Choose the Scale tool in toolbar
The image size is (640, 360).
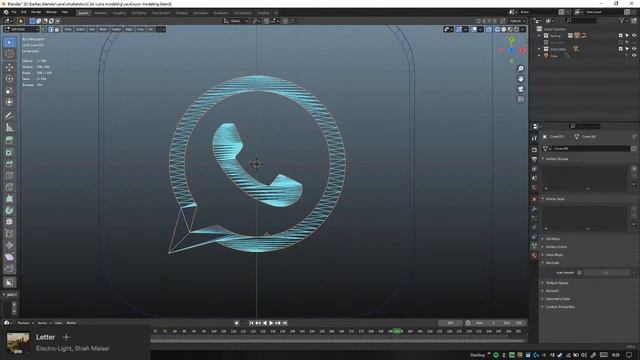click(9, 91)
